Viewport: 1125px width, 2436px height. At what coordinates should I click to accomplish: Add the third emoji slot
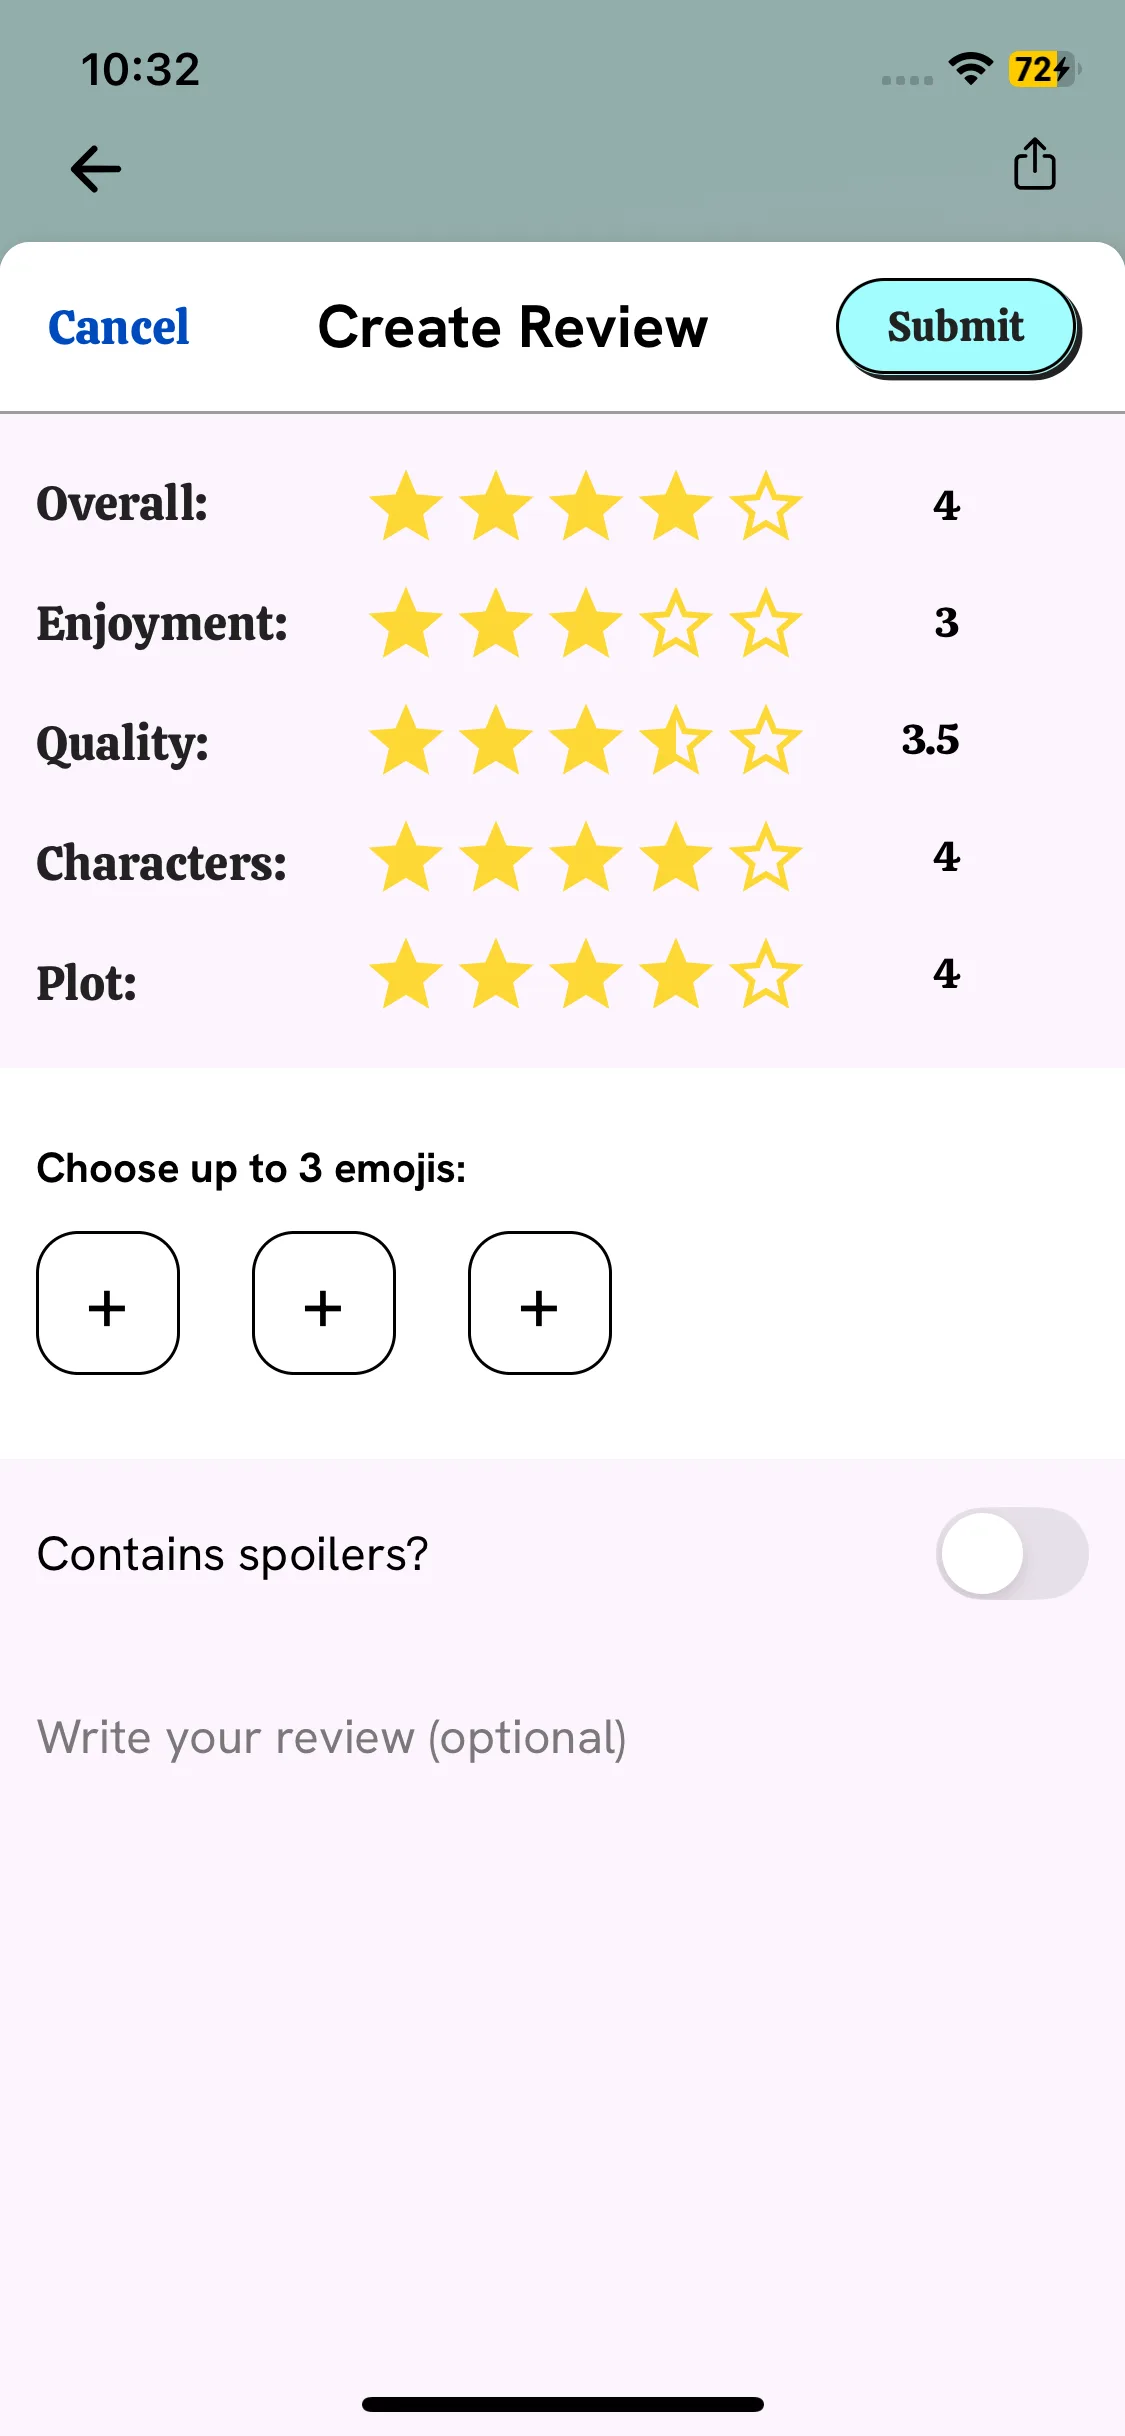(540, 1303)
